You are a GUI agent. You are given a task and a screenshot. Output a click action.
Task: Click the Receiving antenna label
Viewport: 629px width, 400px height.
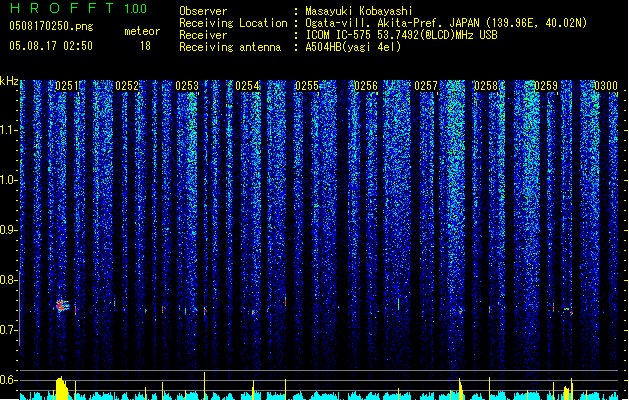(230, 47)
